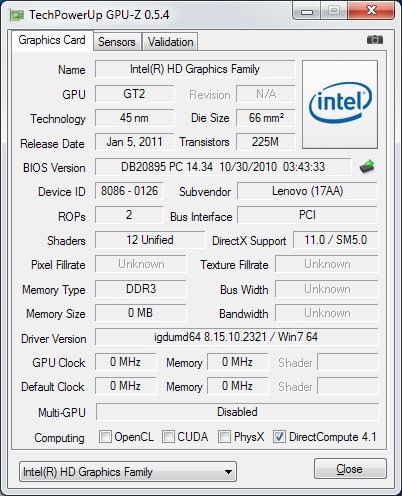Click the Bandwidth Unknown field
Image resolution: width=402 pixels, height=496 pixels.
pyautogui.click(x=327, y=313)
